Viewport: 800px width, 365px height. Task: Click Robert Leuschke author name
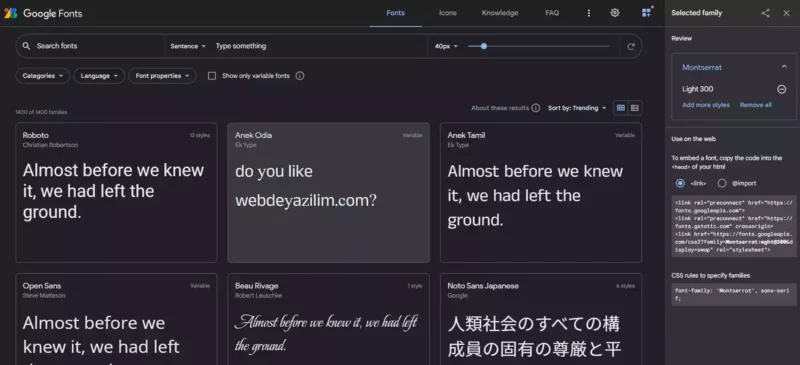258,296
